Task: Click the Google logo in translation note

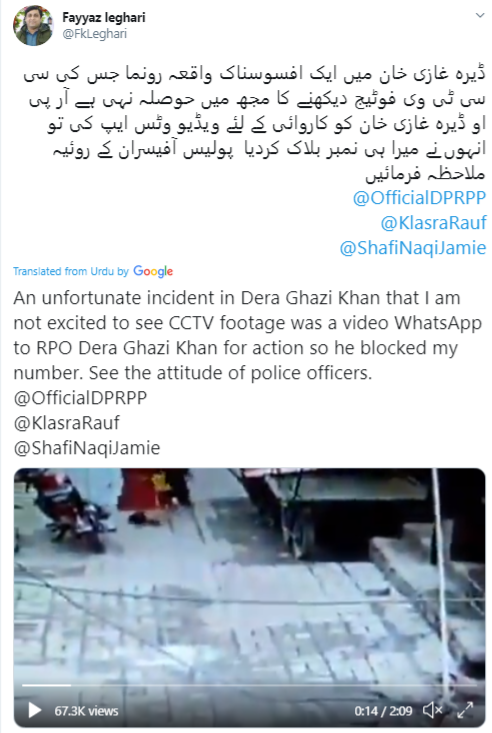Action: click(153, 271)
